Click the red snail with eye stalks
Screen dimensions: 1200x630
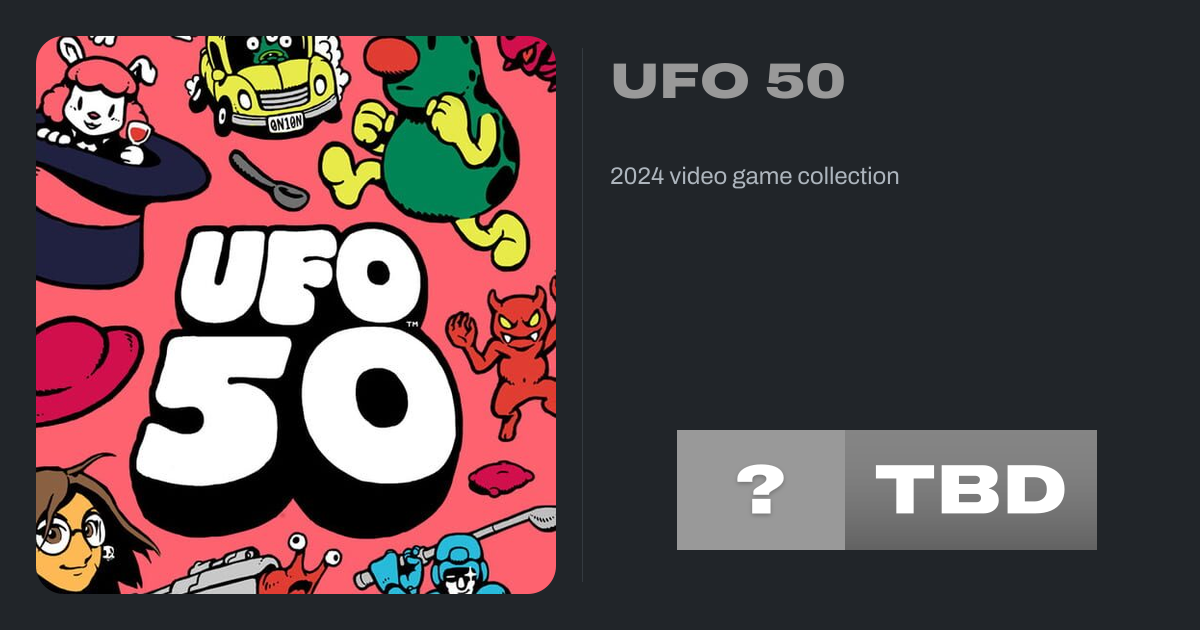298,568
